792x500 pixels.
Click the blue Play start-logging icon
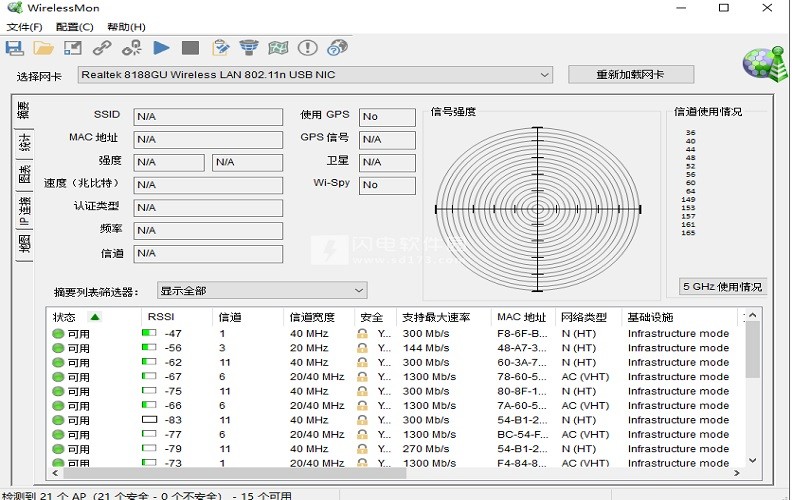coord(161,47)
